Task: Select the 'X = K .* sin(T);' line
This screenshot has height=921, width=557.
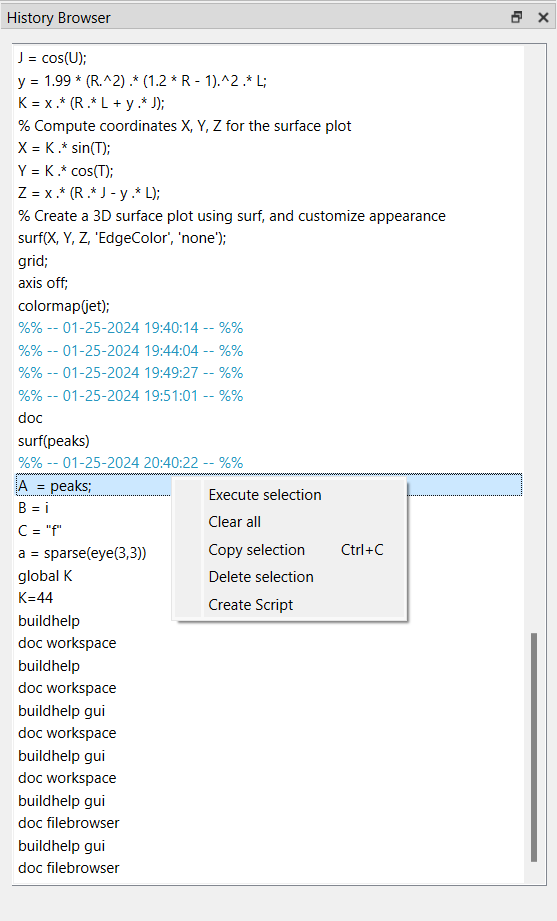Action: point(64,147)
